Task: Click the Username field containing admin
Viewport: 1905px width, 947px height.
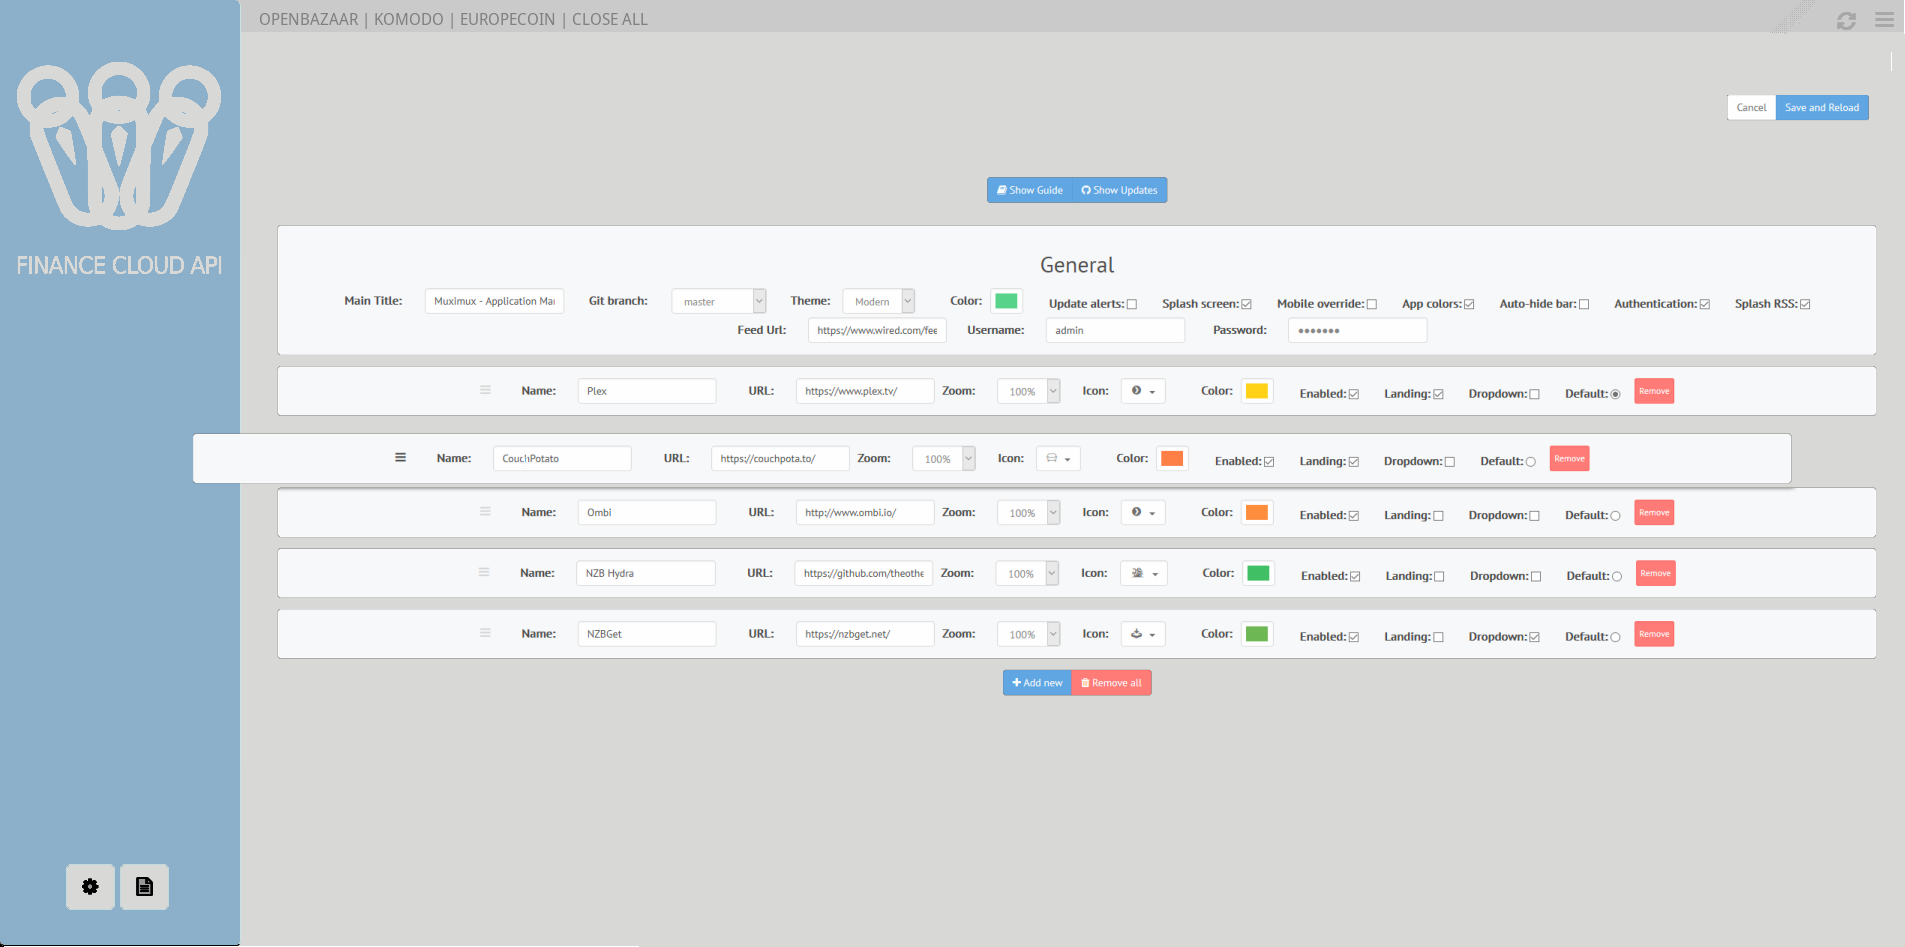Action: pos(1115,330)
